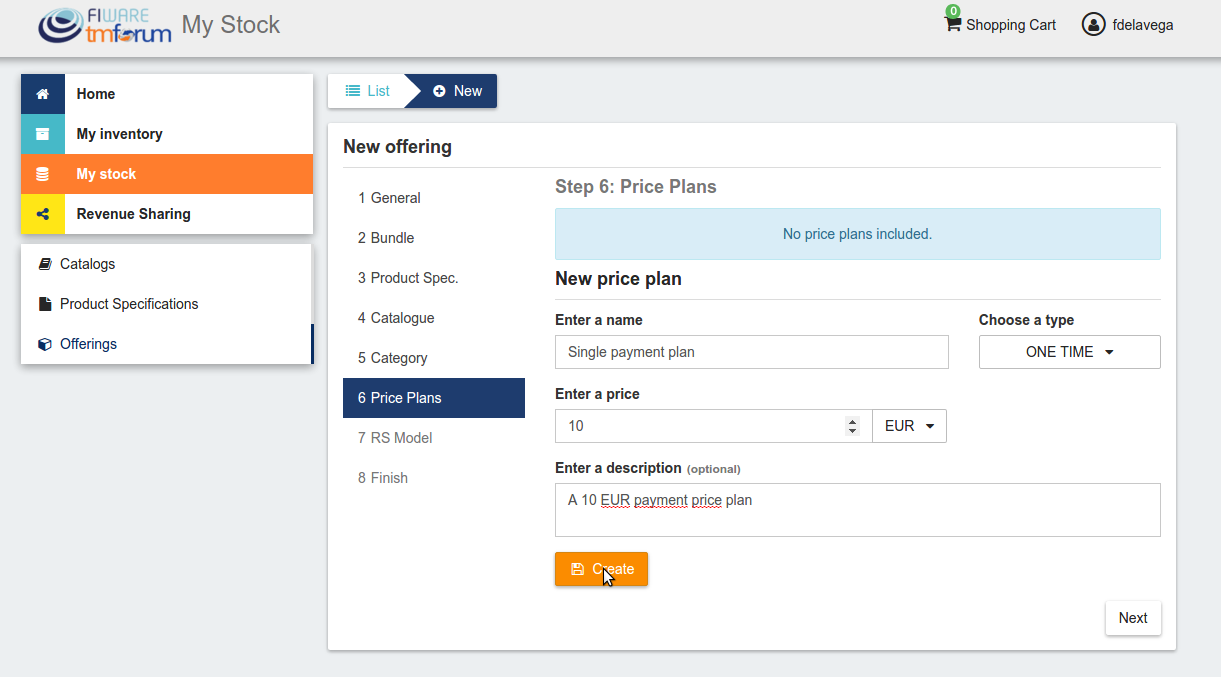Click the description text area

click(857, 510)
